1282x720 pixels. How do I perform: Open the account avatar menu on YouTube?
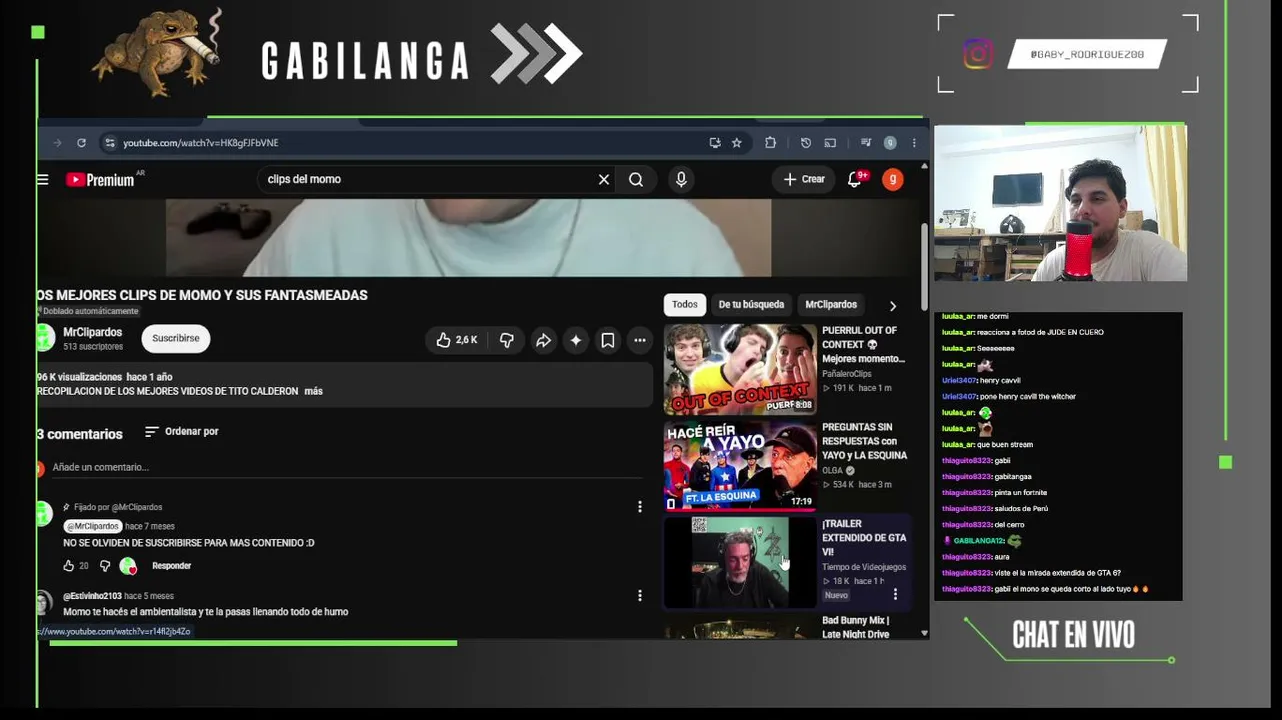click(893, 180)
